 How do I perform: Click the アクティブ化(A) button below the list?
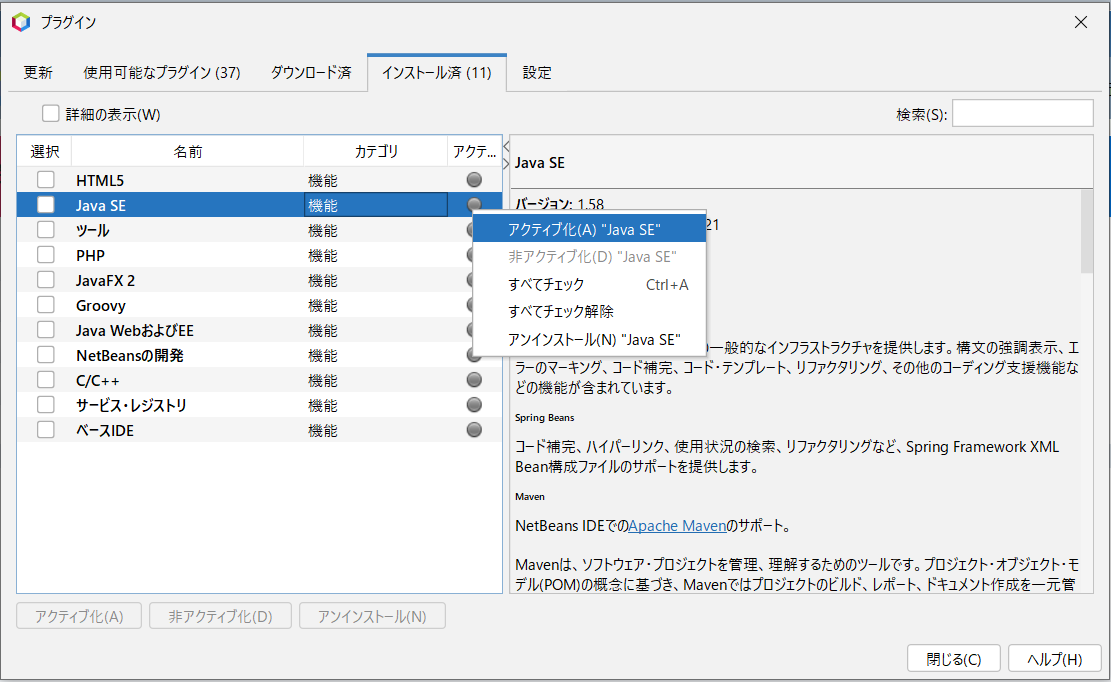click(x=79, y=616)
